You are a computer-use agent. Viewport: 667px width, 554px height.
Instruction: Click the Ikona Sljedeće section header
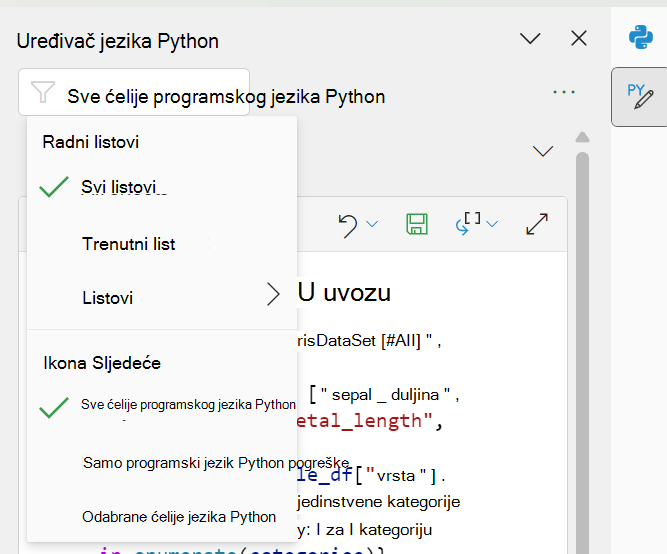[x=102, y=363]
